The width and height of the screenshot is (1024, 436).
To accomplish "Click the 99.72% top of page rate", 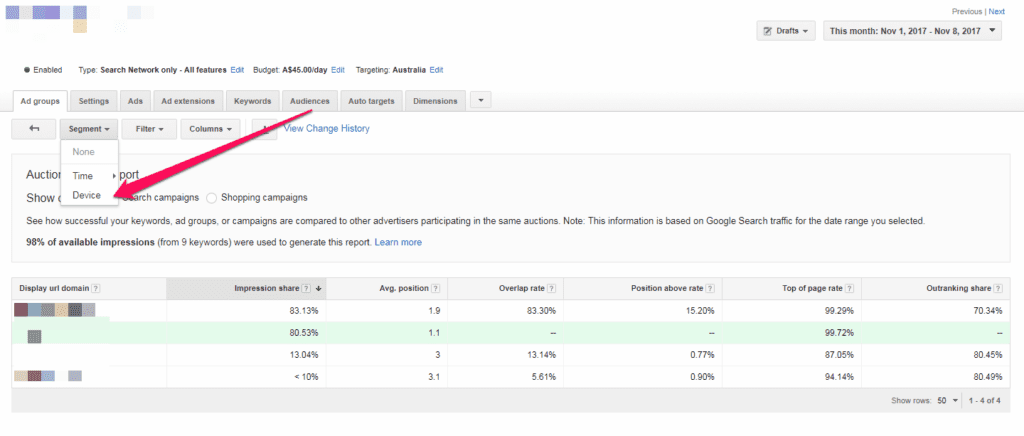I will (x=839, y=333).
